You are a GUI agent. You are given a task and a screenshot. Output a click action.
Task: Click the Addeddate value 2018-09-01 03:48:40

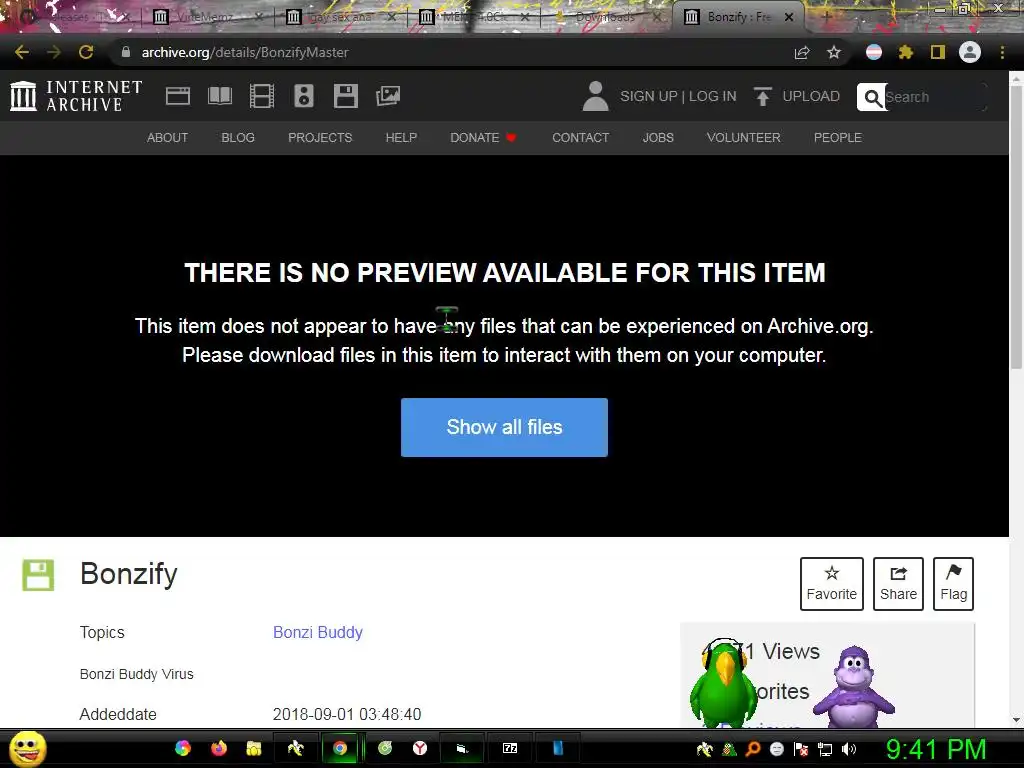(347, 714)
